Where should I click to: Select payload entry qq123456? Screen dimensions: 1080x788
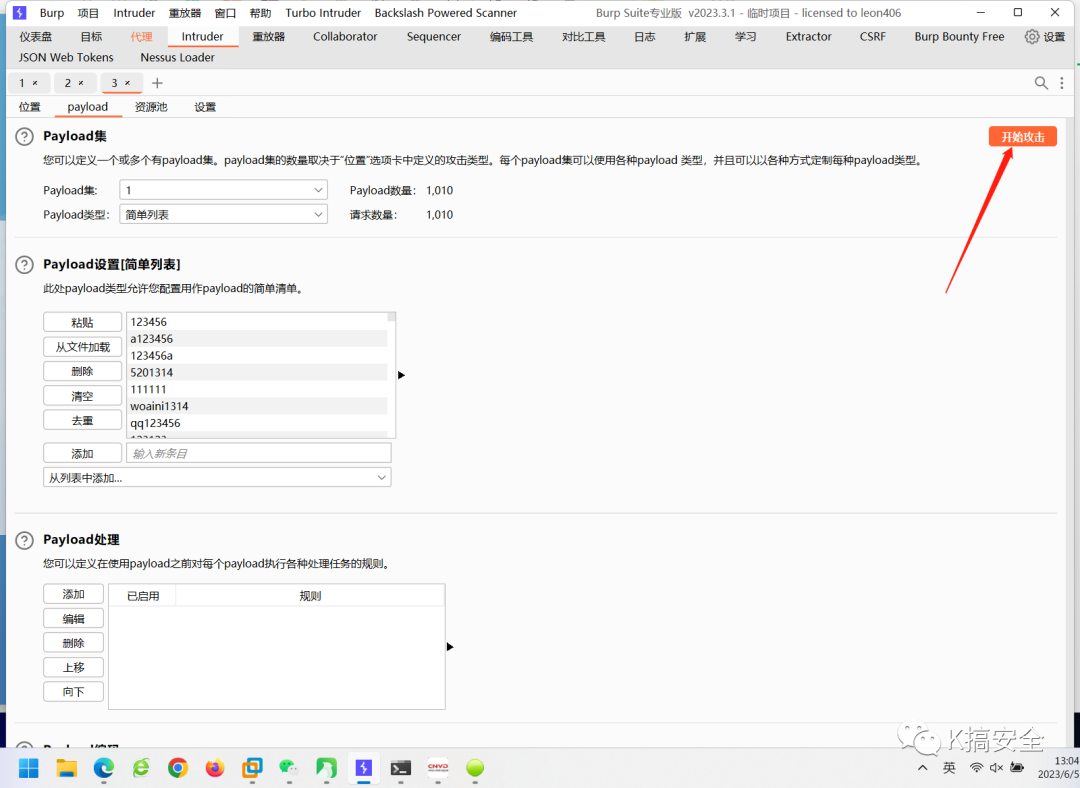tap(258, 423)
